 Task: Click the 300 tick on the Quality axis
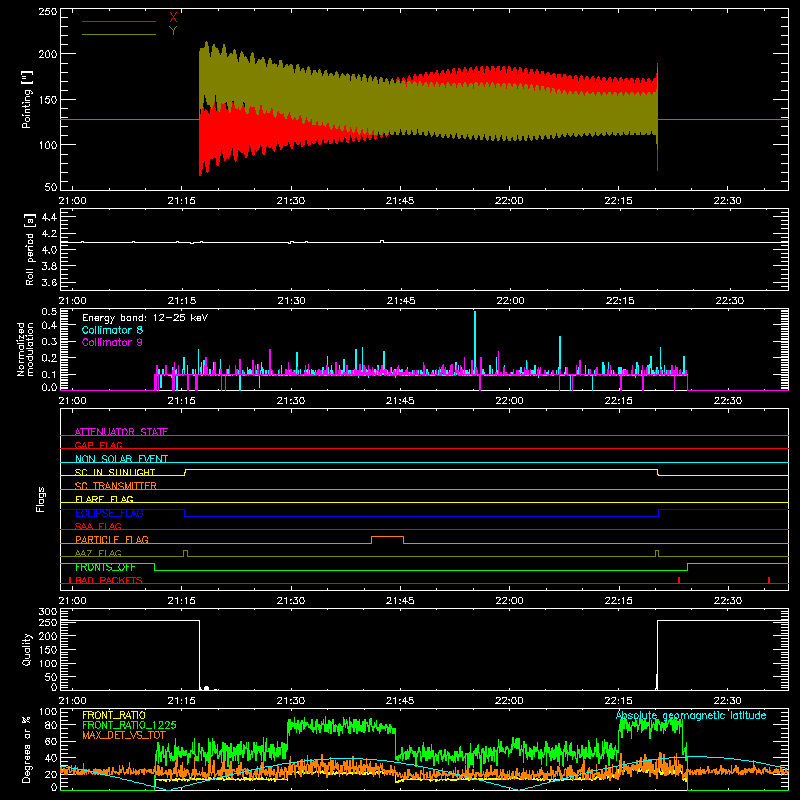pyautogui.click(x=48, y=612)
